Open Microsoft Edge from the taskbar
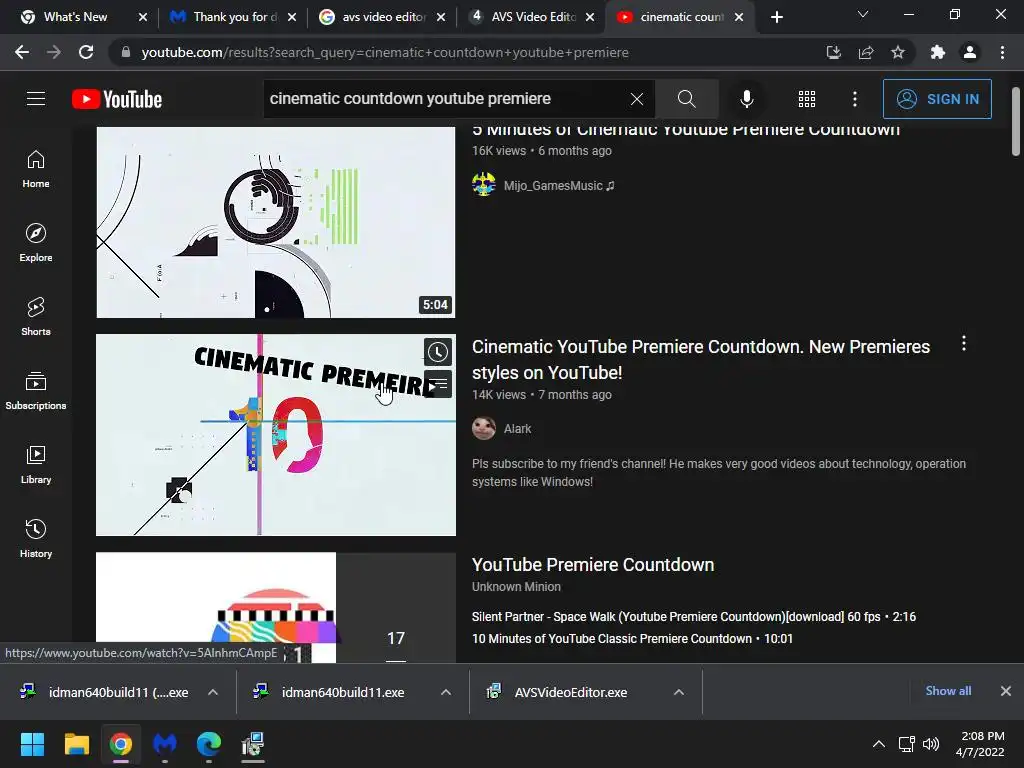This screenshot has width=1024, height=768. [209, 744]
